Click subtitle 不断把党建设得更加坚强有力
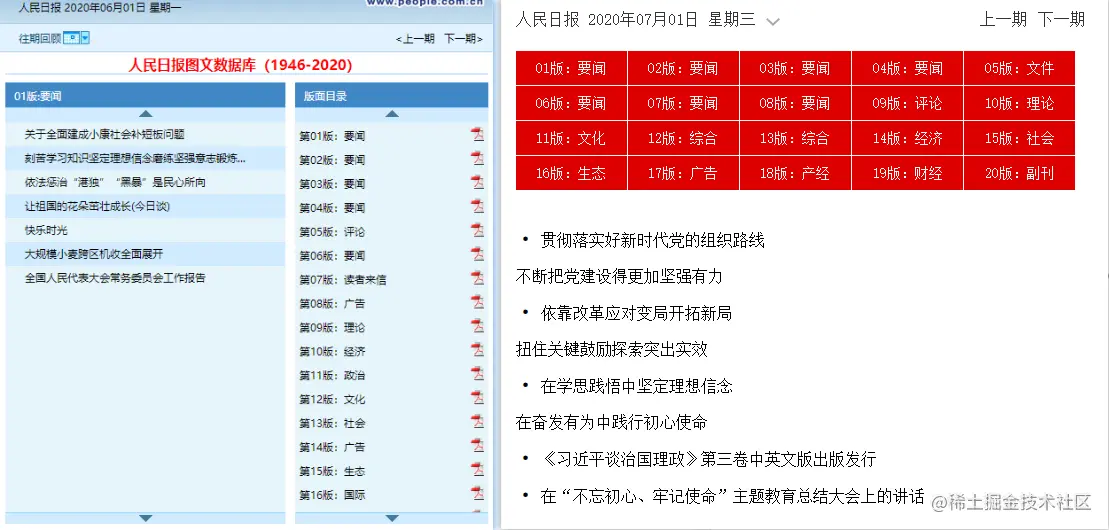Screen dimensions: 1109x530 [x=619, y=277]
